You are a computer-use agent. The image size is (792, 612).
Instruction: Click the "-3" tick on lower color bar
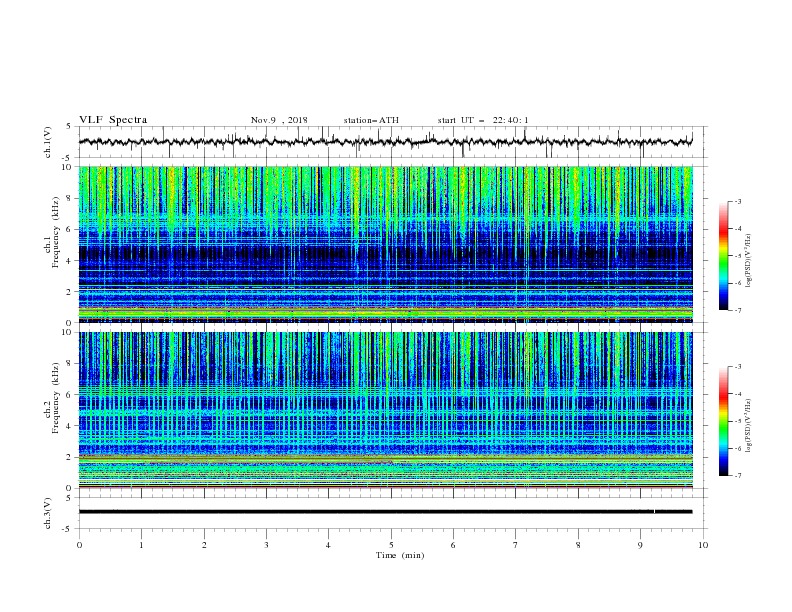tap(737, 367)
